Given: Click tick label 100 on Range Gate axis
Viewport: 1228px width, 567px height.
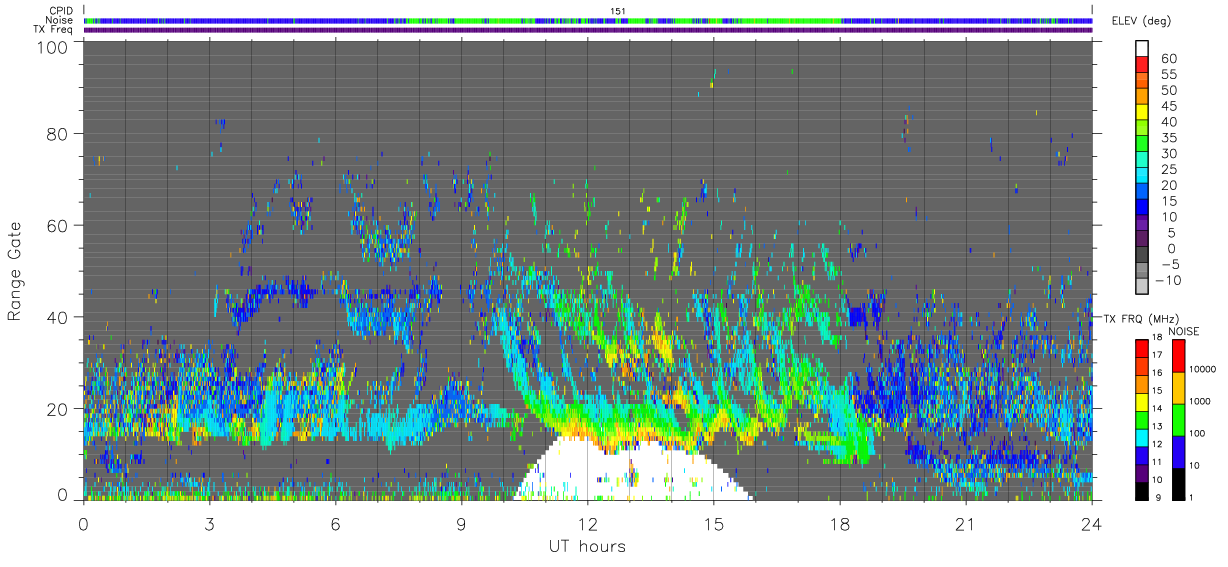Looking at the screenshot, I should coord(53,46).
